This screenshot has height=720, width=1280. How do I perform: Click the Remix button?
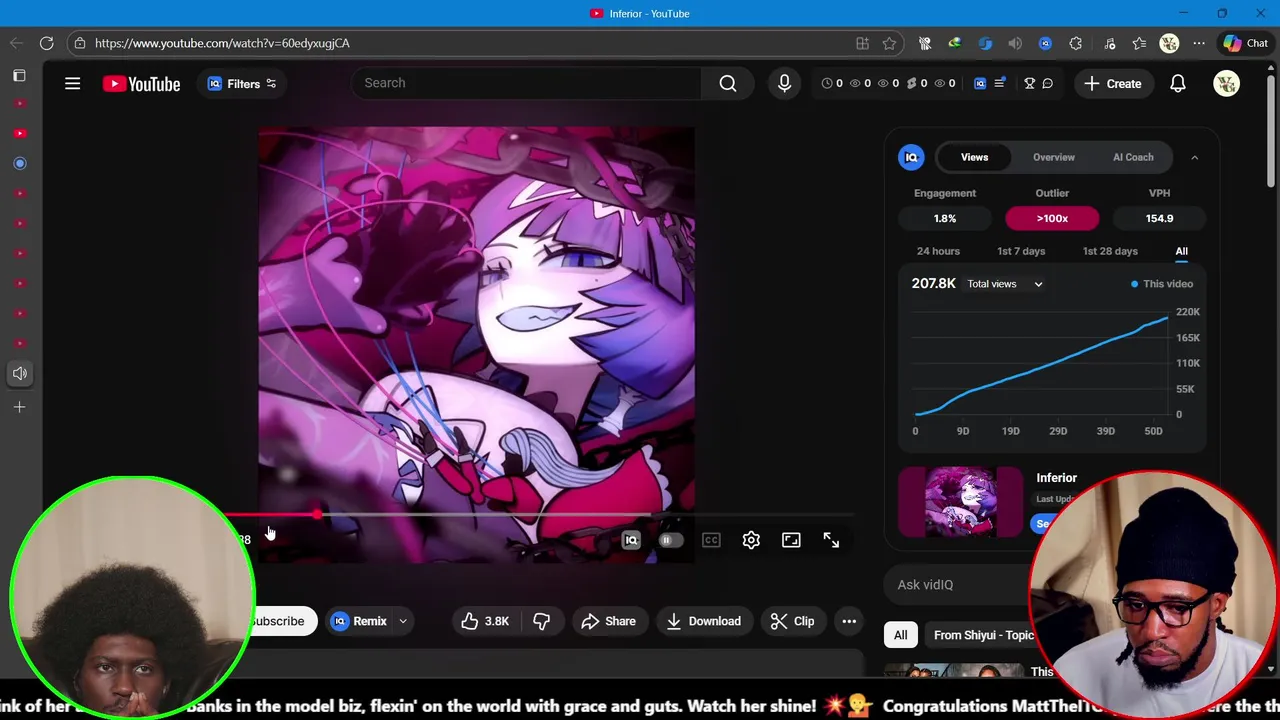tap(360, 621)
